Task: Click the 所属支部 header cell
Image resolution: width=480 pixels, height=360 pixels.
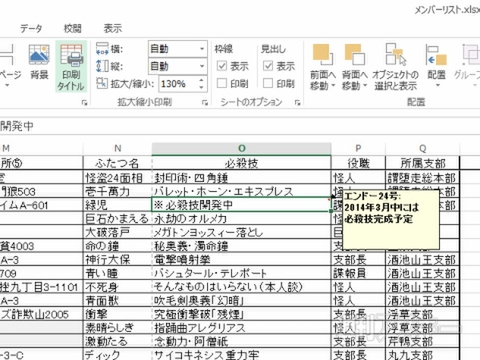Action: coord(422,163)
